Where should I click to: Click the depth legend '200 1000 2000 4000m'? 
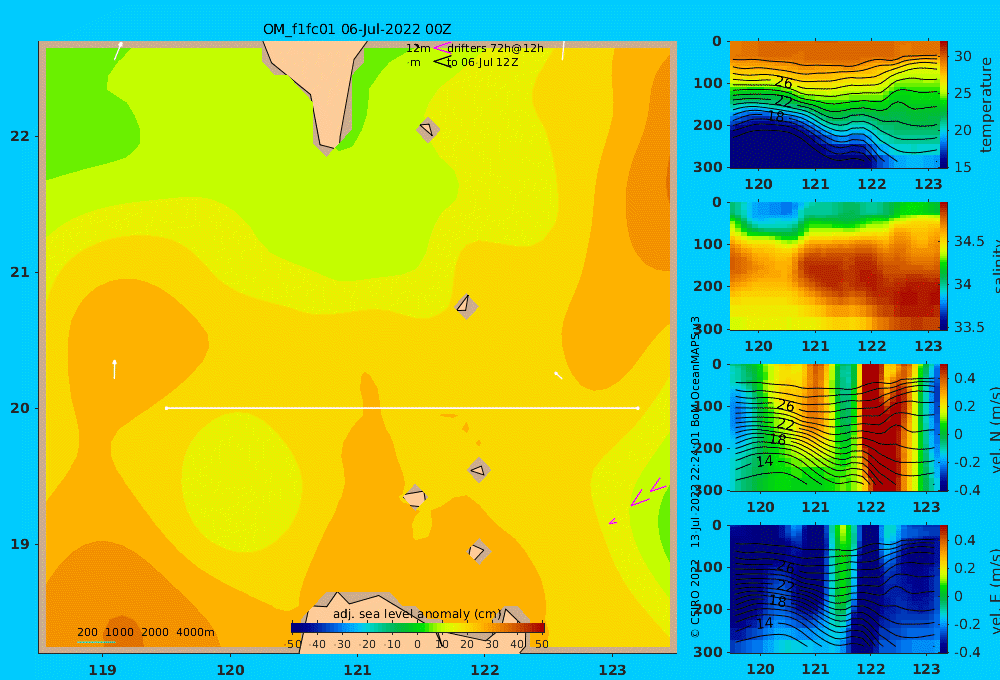145,632
